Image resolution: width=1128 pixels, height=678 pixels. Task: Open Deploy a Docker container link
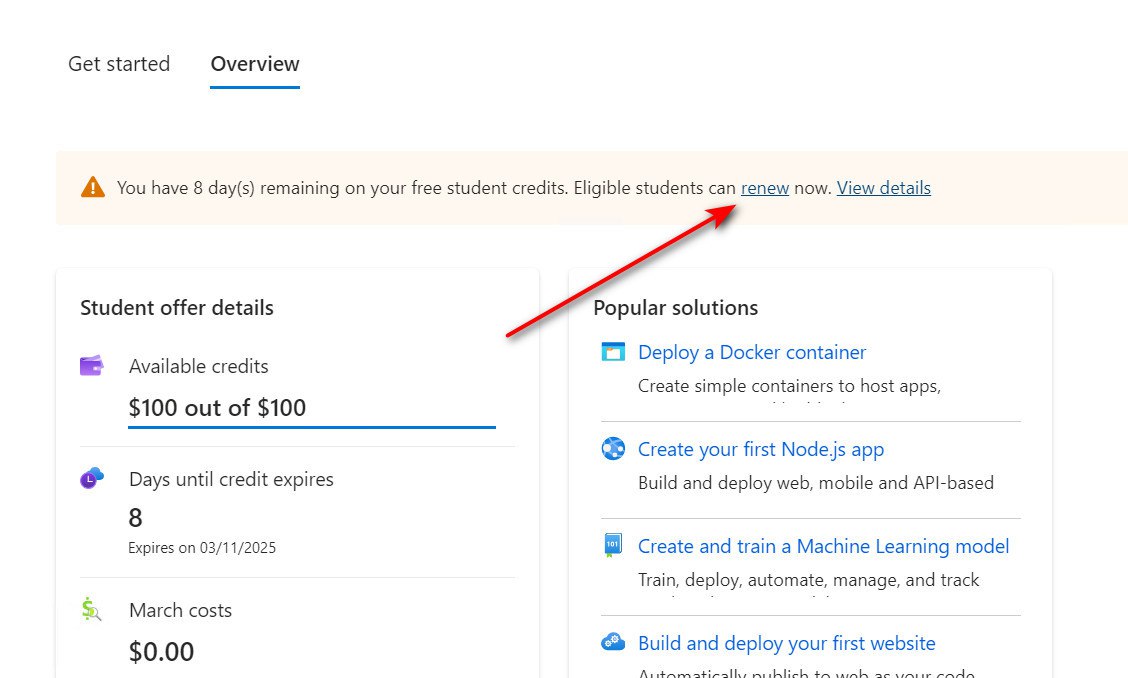752,352
